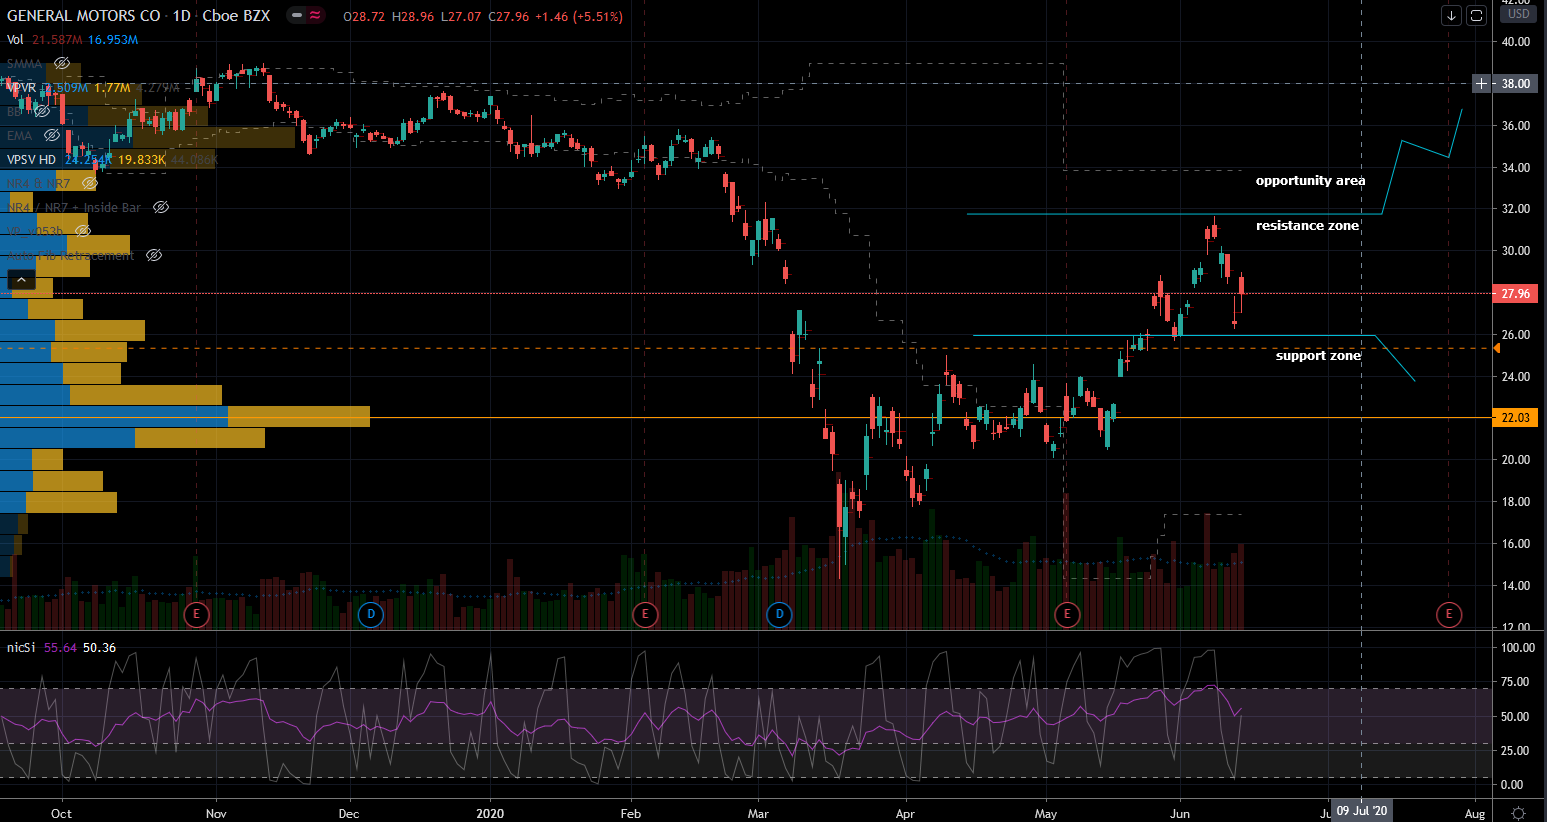The width and height of the screenshot is (1547, 822).
Task: Show the hidden SMMA indicator
Action: point(62,64)
